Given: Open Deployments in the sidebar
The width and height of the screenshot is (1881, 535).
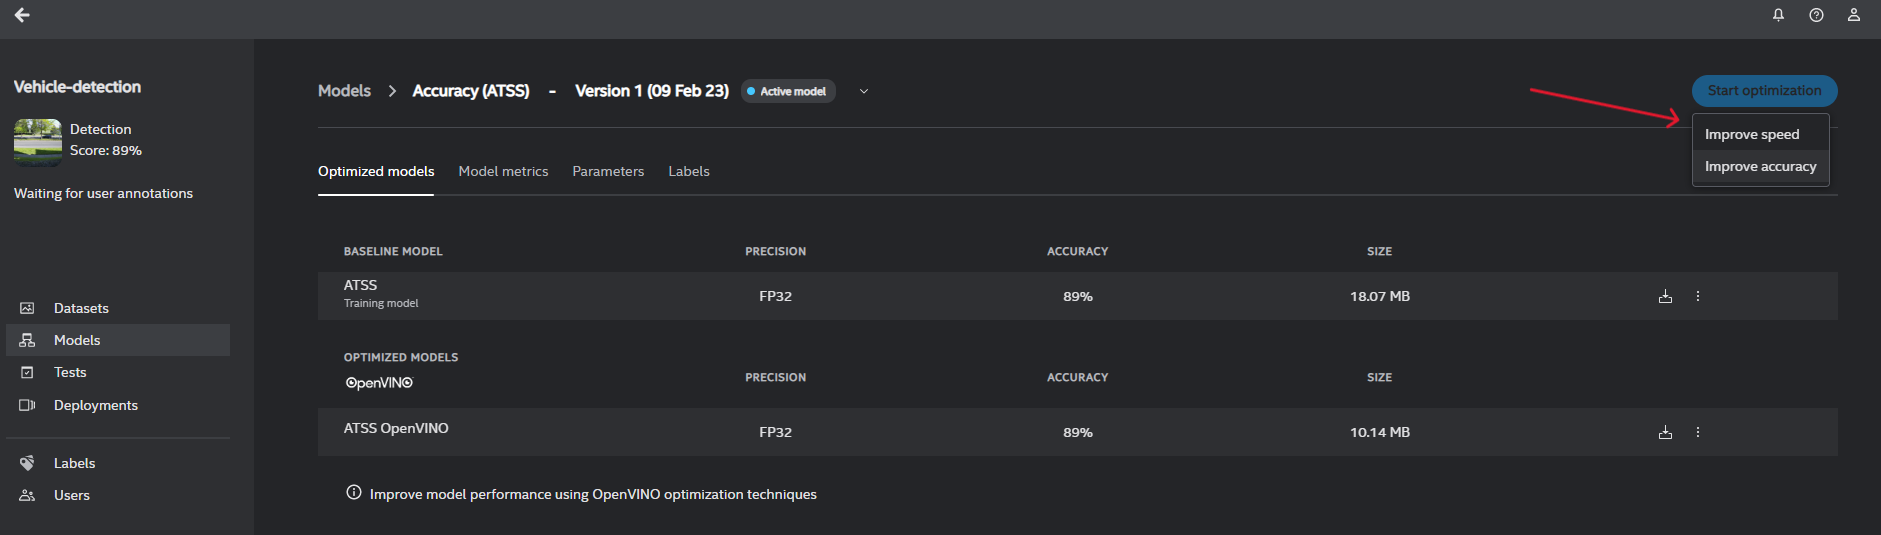Looking at the screenshot, I should coord(95,406).
